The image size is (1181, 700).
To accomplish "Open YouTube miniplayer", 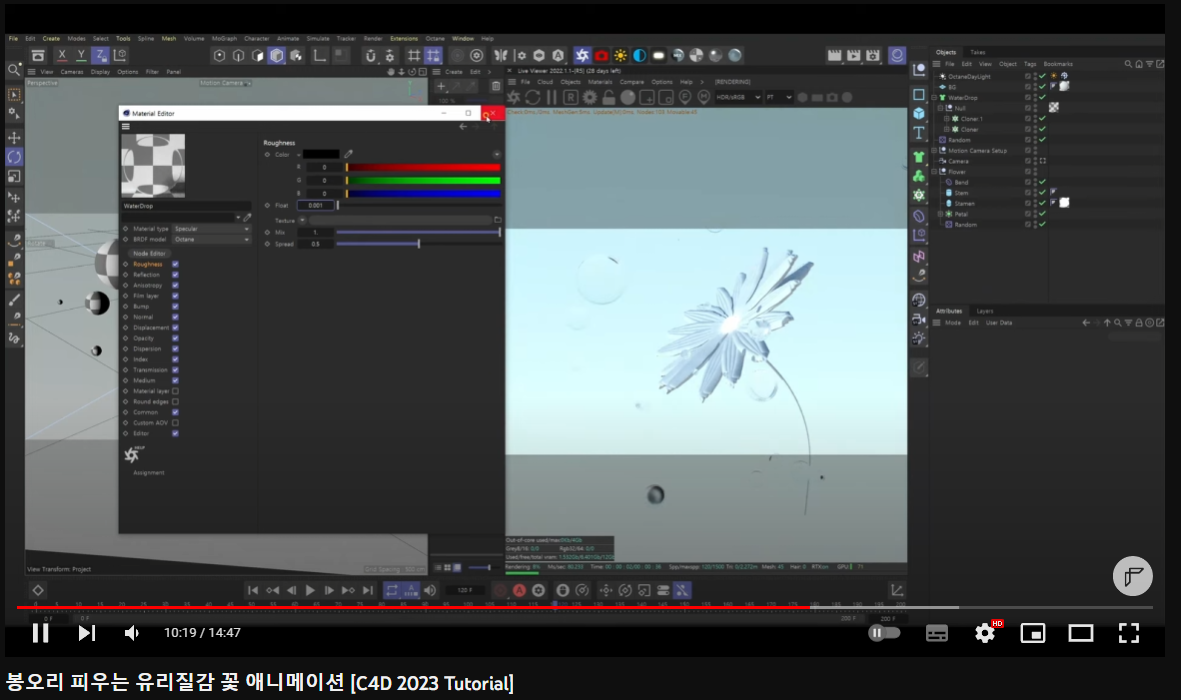I will click(1033, 633).
